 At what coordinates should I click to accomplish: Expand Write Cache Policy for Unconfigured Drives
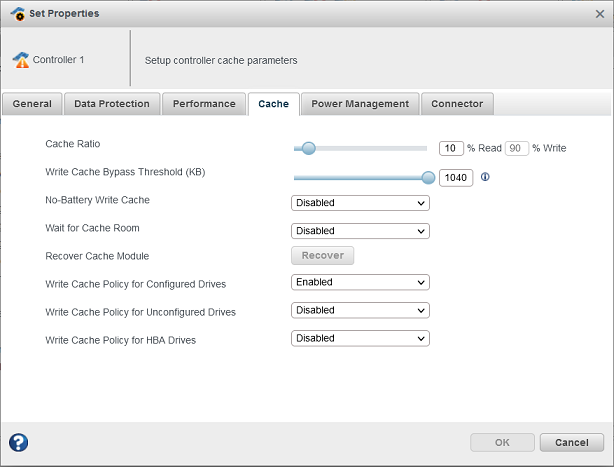coord(360,310)
